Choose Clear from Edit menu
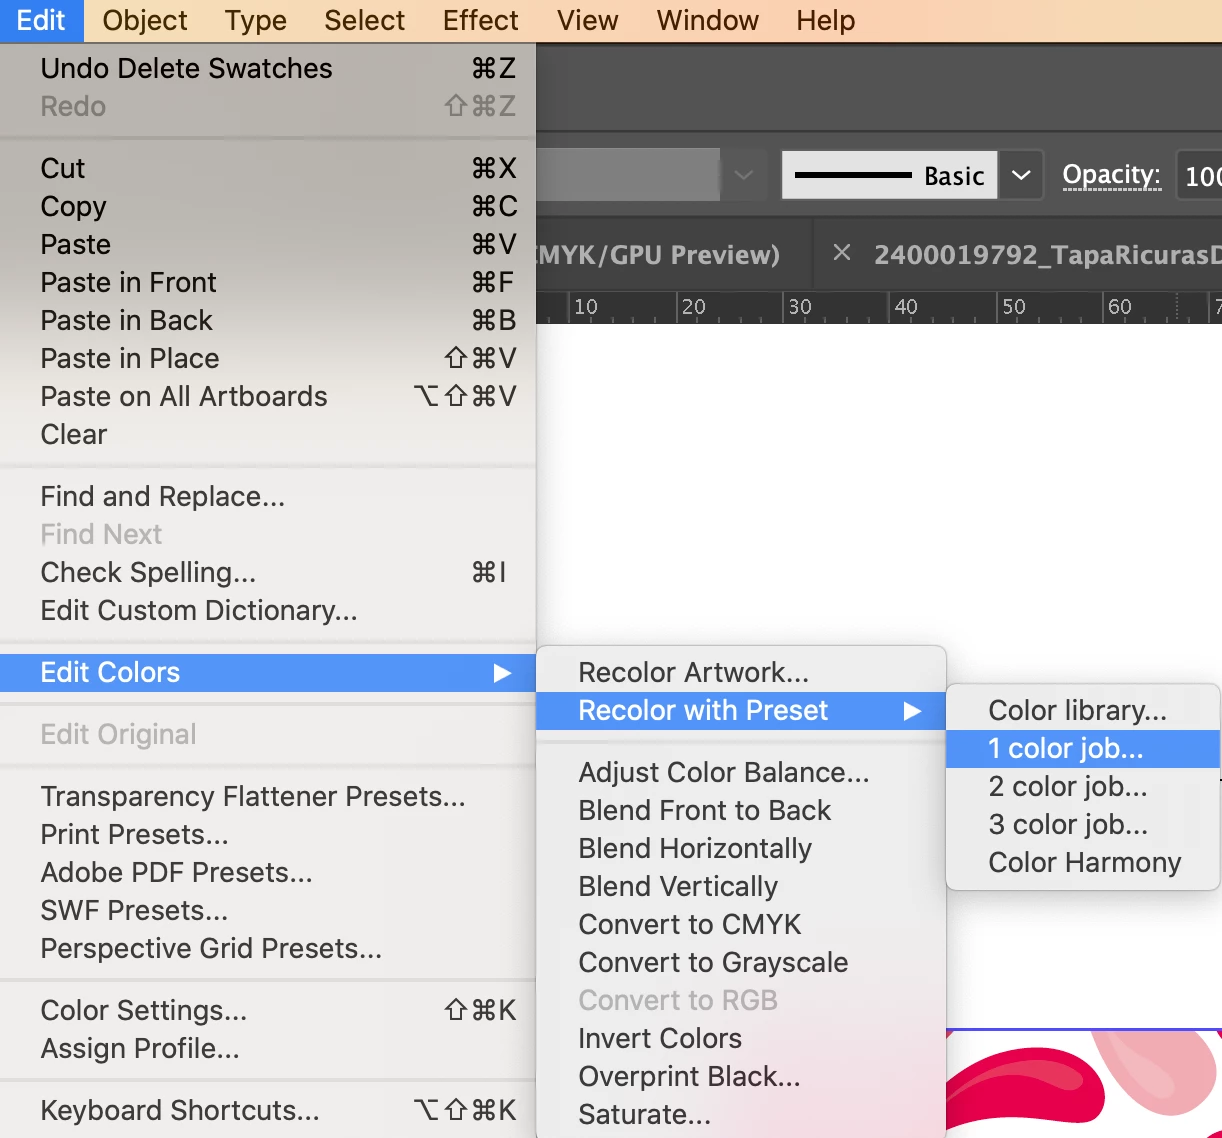Viewport: 1222px width, 1138px height. [x=268, y=434]
